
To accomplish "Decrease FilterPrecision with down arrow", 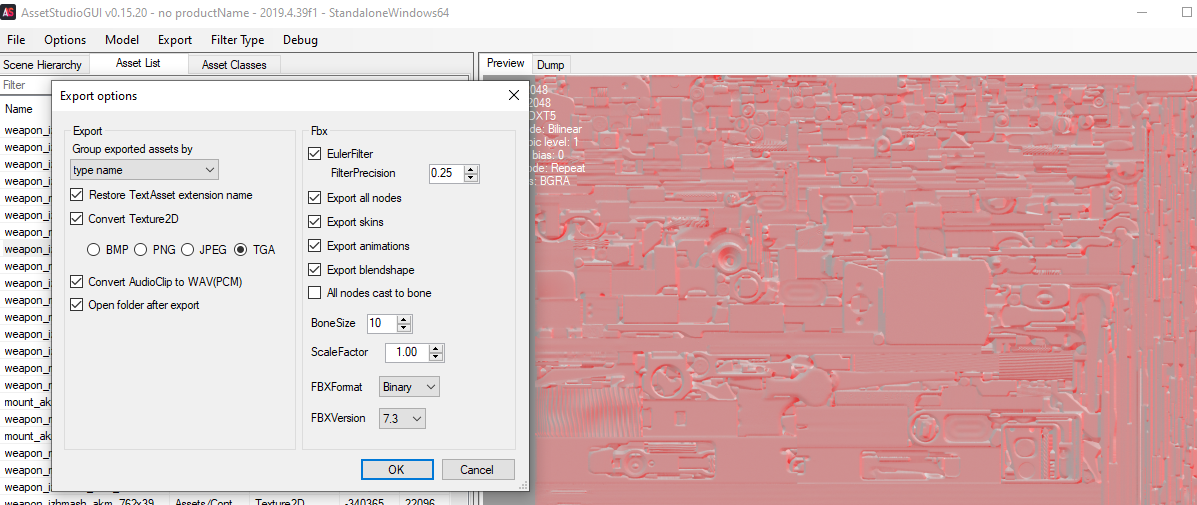I will 471,178.
